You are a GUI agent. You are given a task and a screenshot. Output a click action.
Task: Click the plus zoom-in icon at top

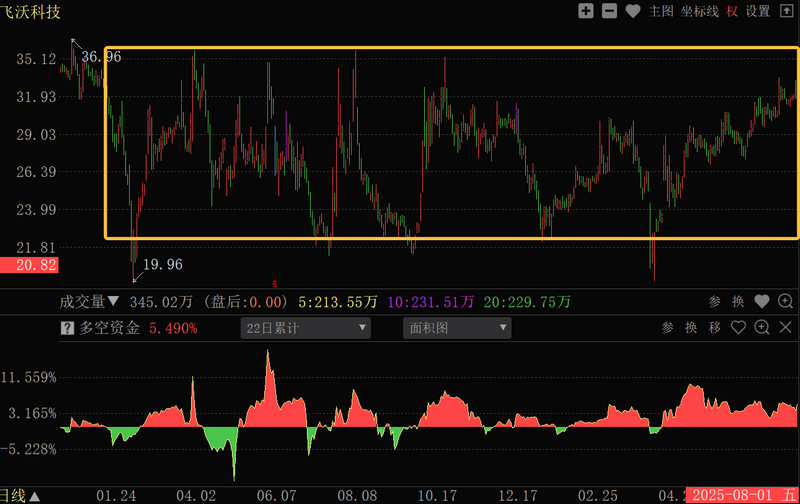586,11
